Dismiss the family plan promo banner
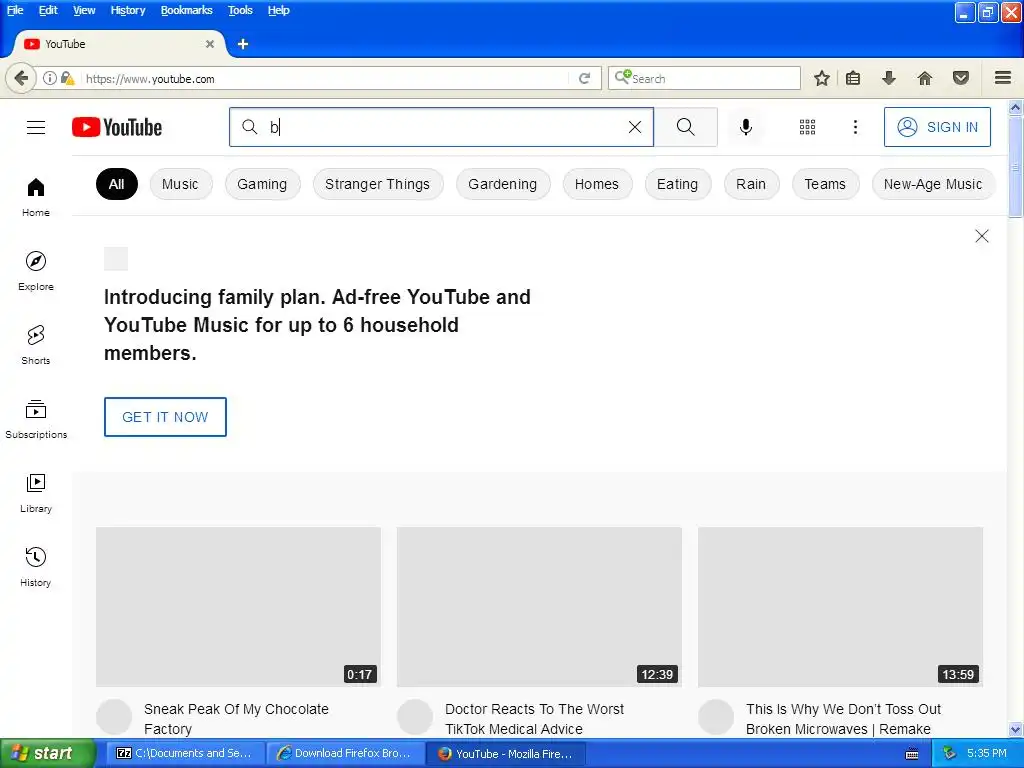Viewport: 1024px width, 768px height. click(x=982, y=236)
